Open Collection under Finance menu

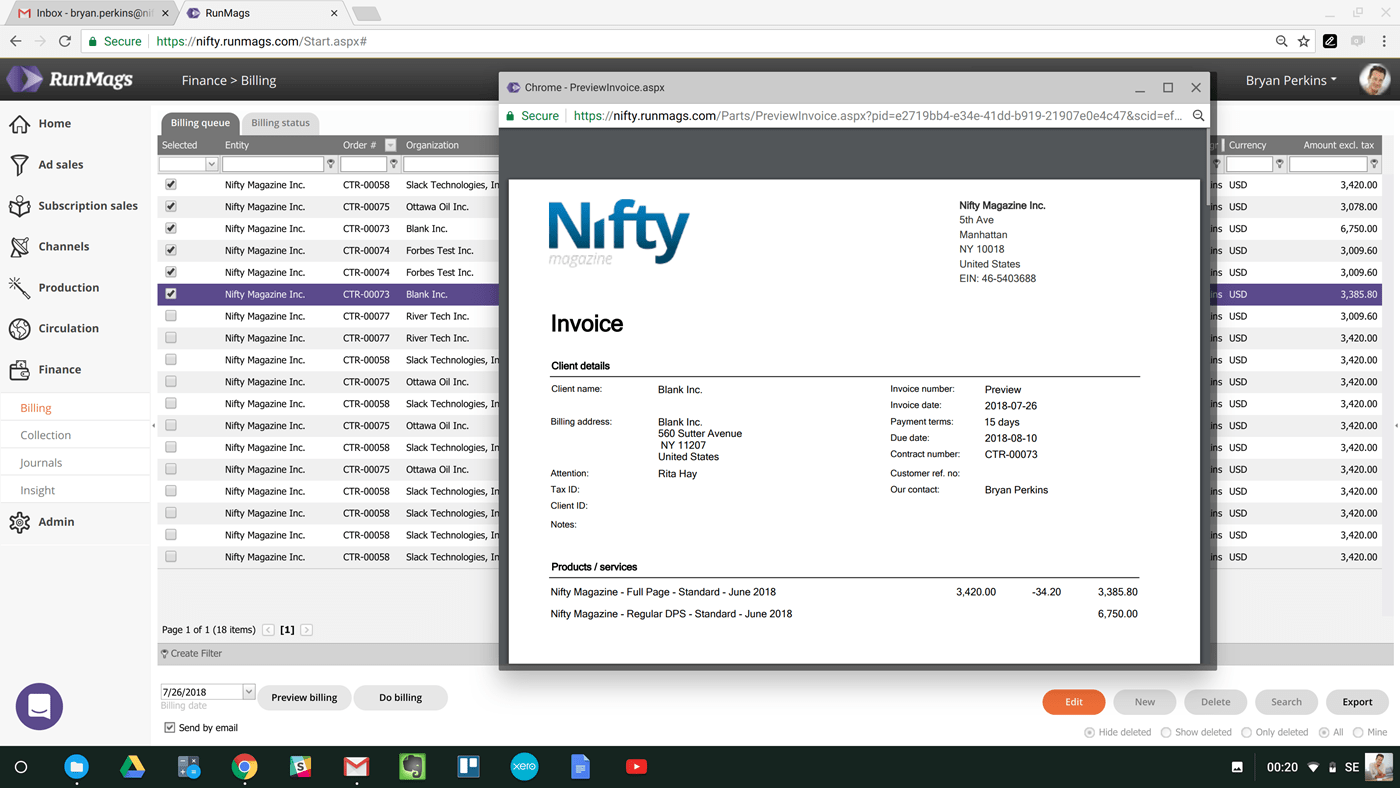[46, 435]
